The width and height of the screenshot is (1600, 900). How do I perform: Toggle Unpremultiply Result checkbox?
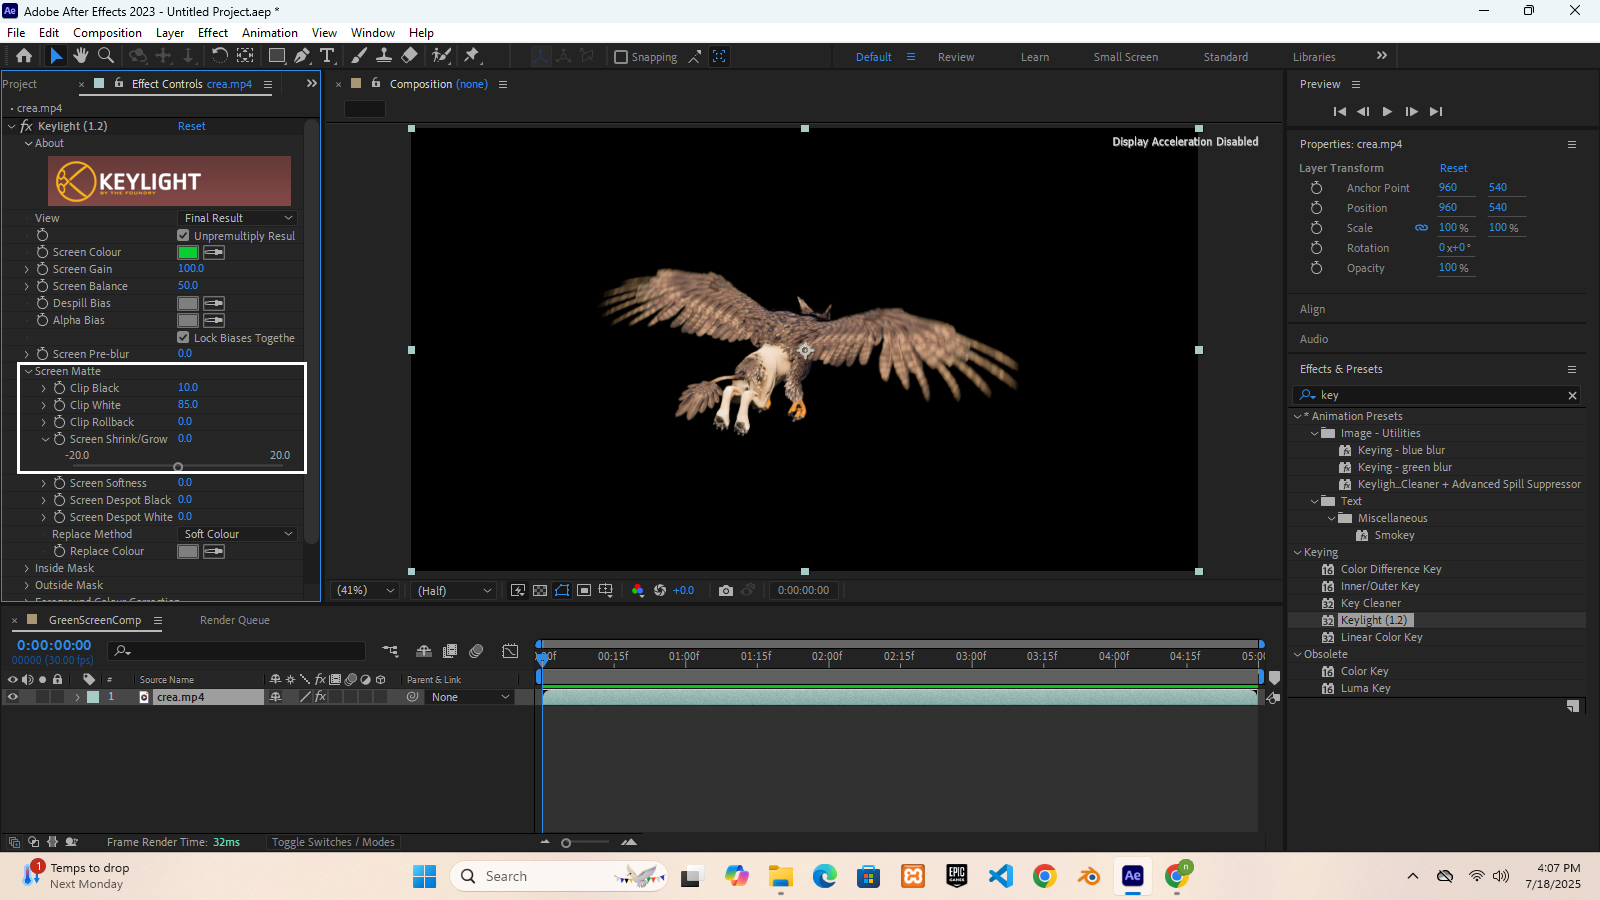tap(183, 236)
